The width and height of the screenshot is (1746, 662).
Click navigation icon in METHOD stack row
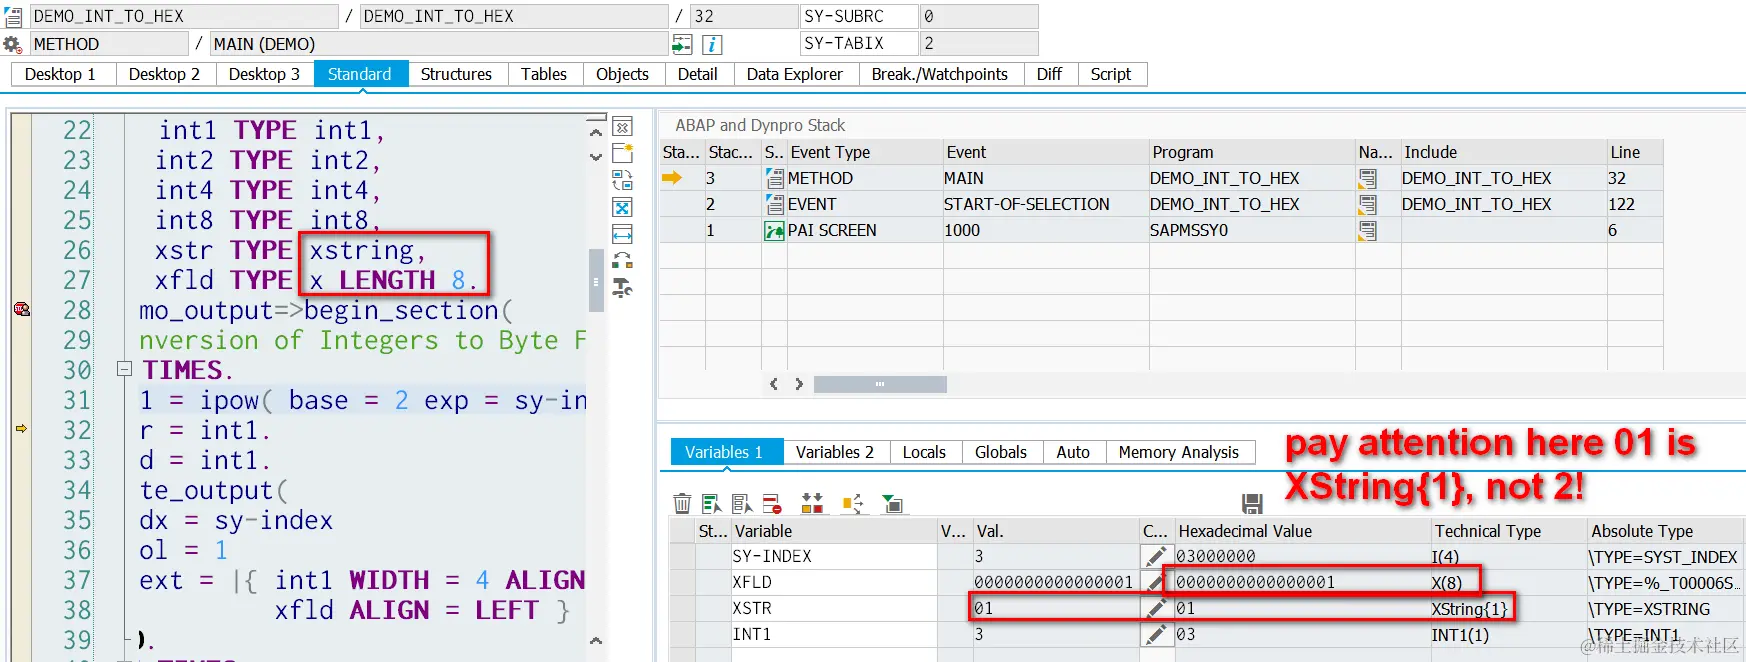[1368, 178]
